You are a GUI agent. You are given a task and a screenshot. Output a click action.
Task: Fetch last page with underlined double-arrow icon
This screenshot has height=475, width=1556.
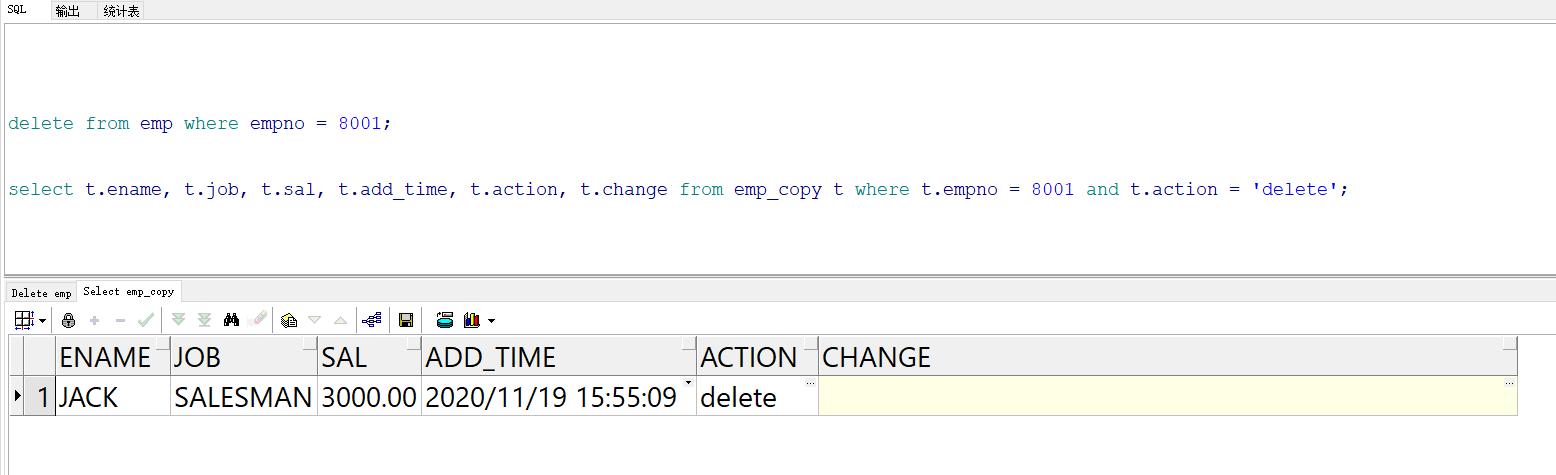click(204, 320)
